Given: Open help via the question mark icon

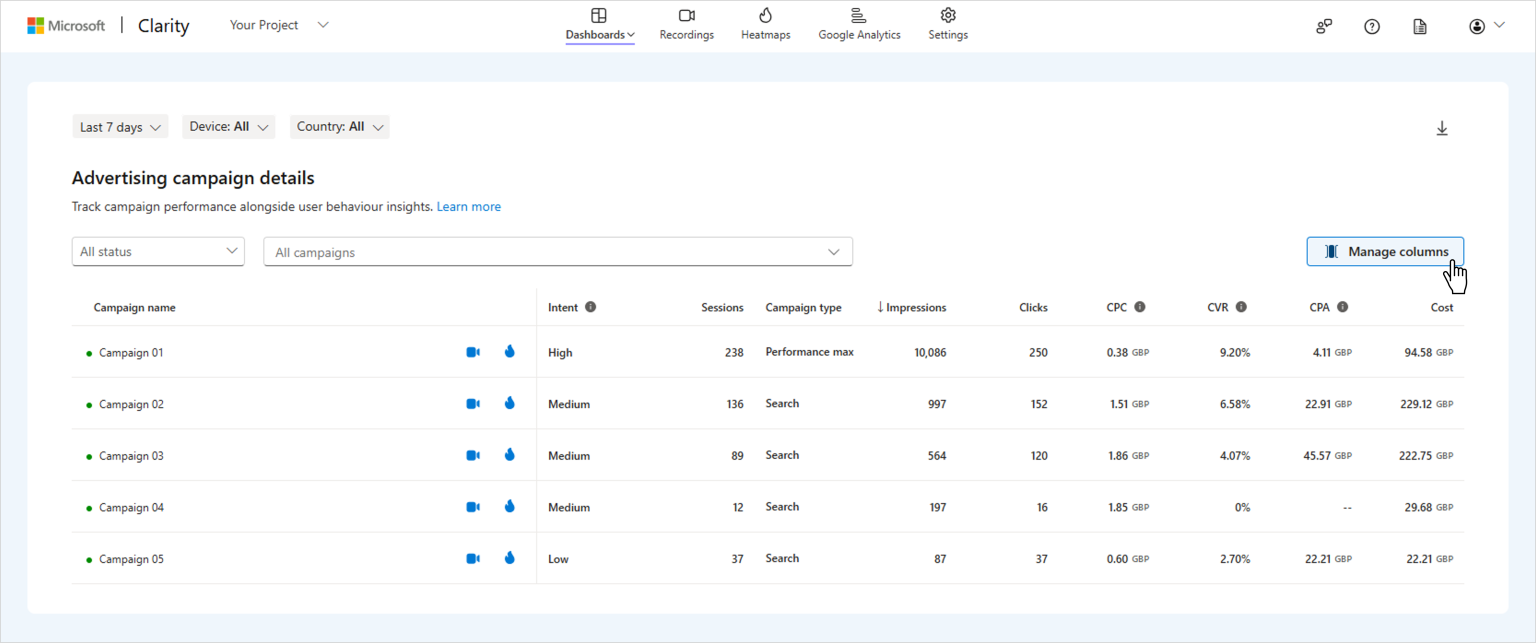Looking at the screenshot, I should pos(1371,26).
